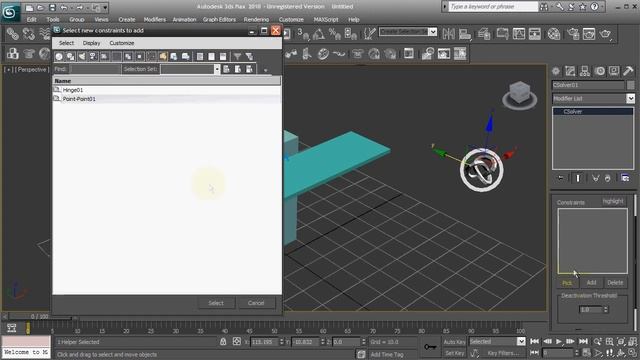Open the MAXScript menu
The height and width of the screenshot is (360, 640).
click(x=326, y=19)
